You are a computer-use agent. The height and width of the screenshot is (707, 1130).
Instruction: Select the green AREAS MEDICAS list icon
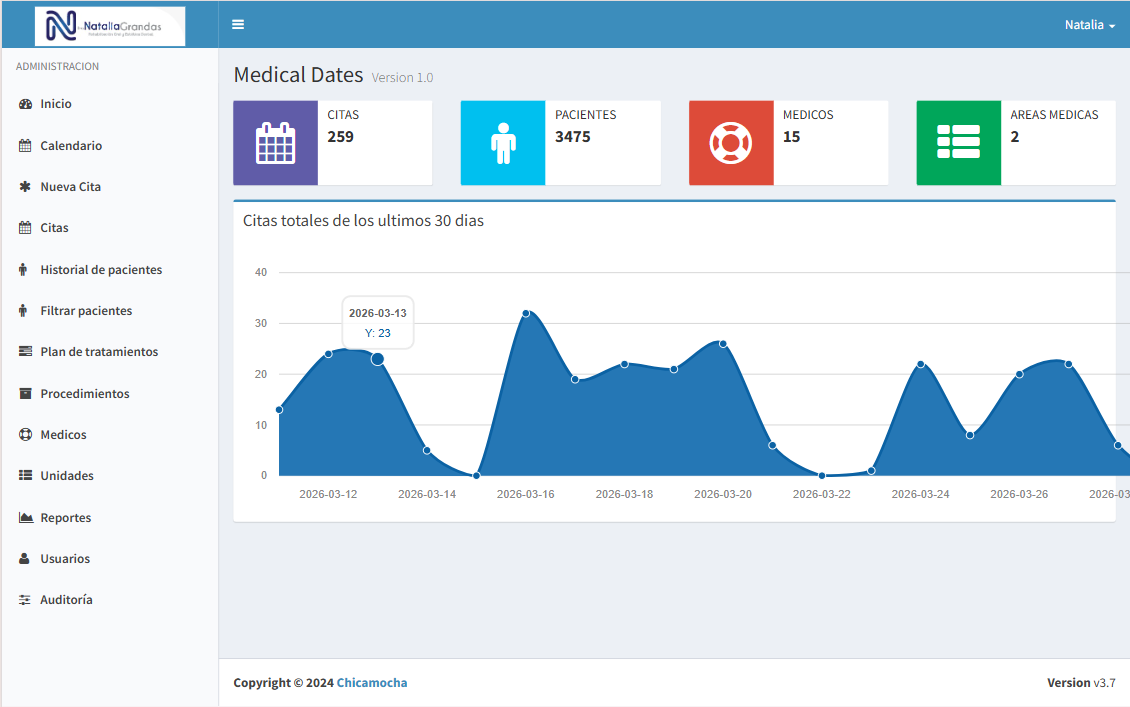point(958,142)
